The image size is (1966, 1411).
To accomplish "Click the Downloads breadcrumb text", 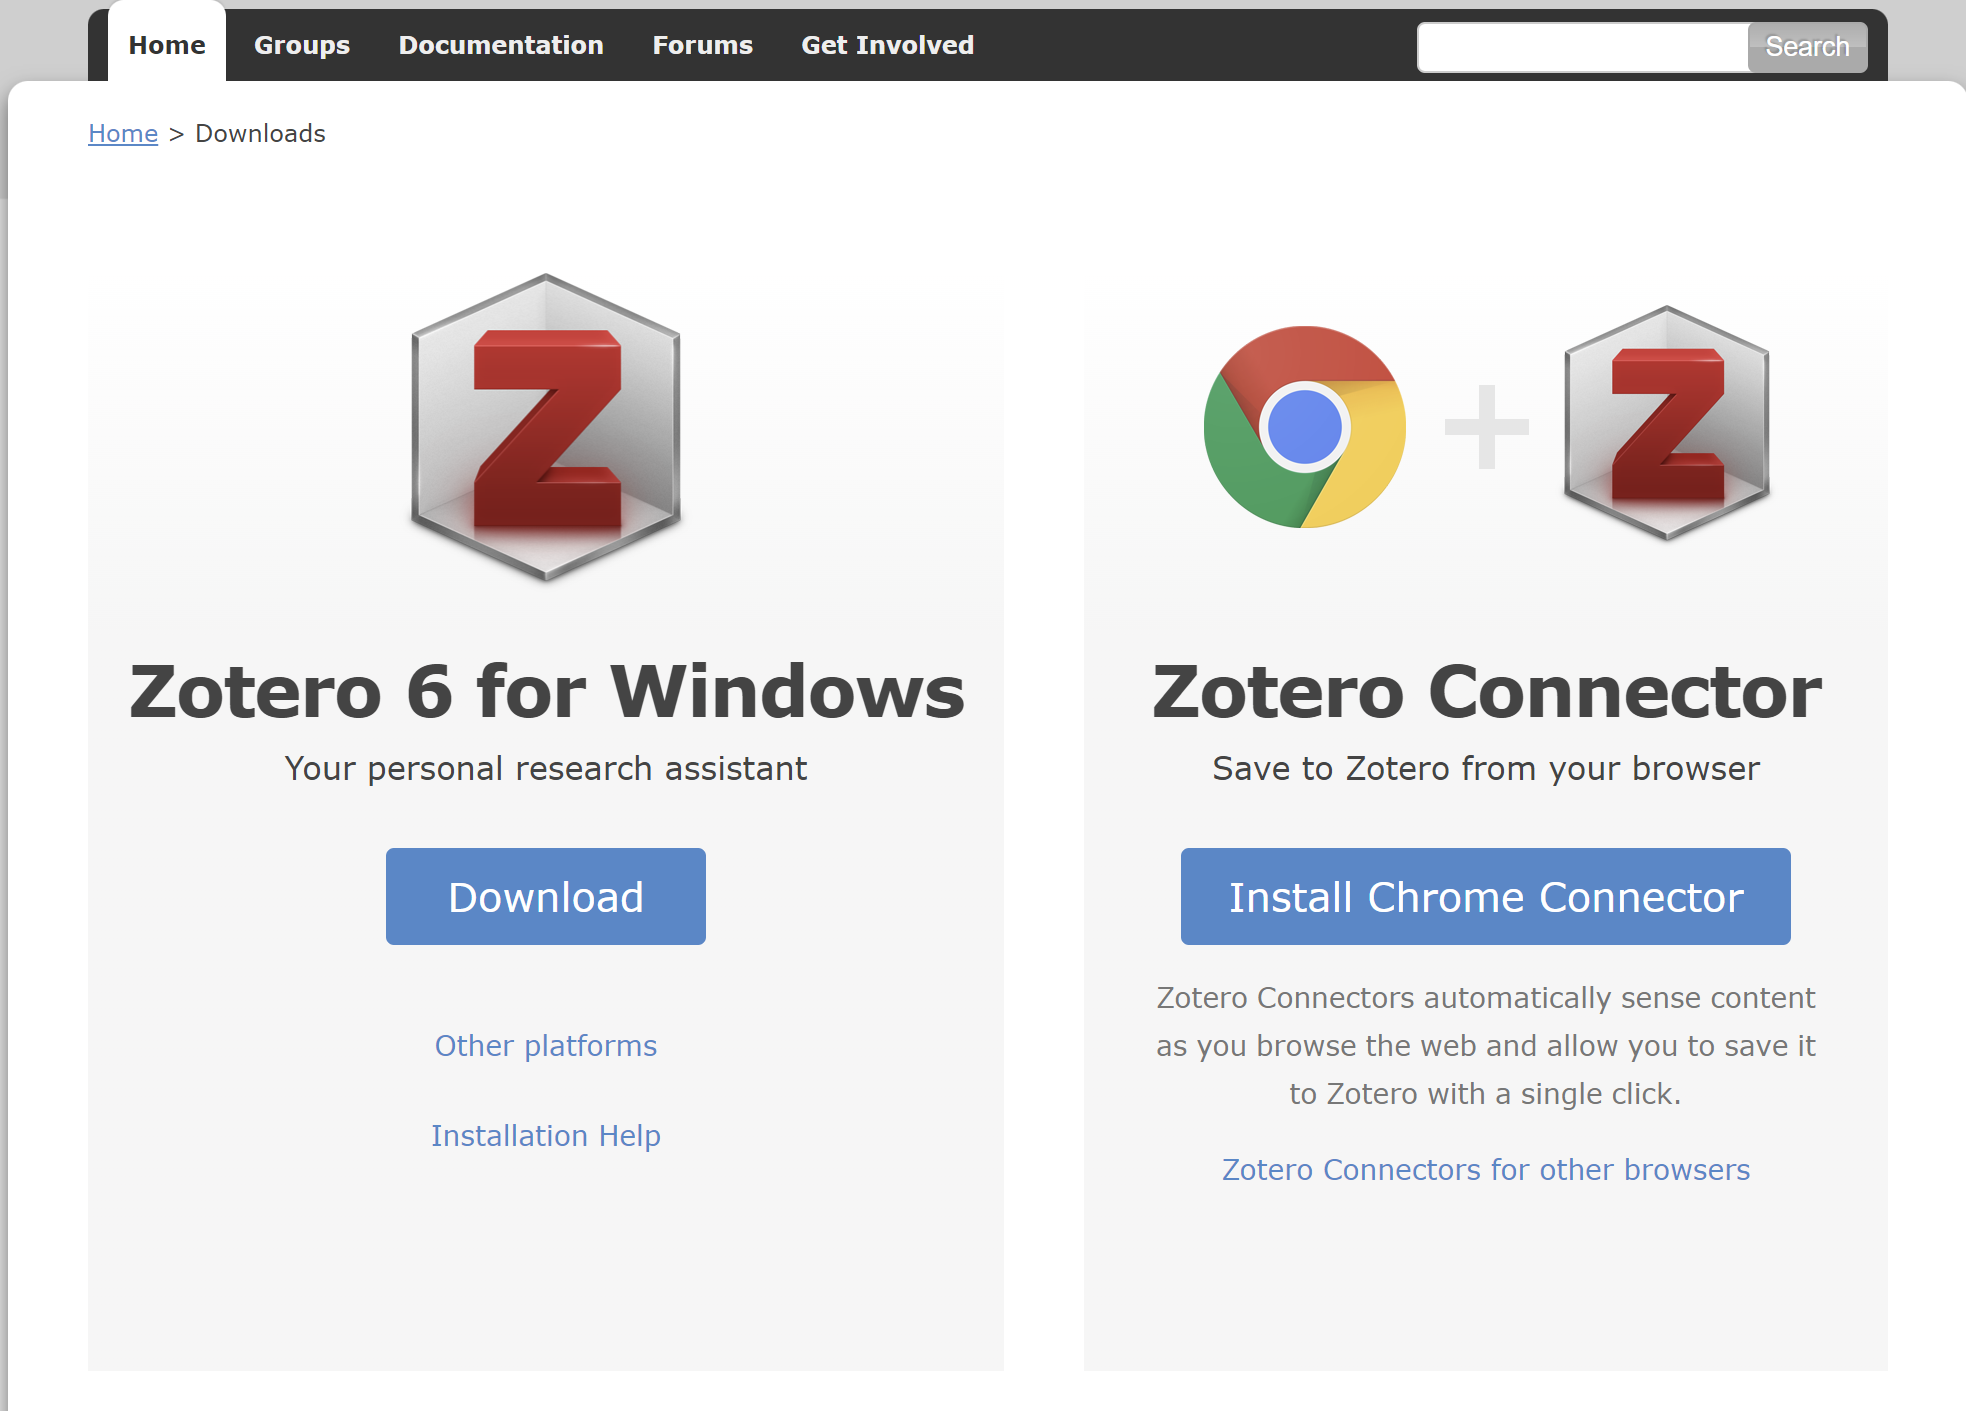I will pyautogui.click(x=260, y=133).
